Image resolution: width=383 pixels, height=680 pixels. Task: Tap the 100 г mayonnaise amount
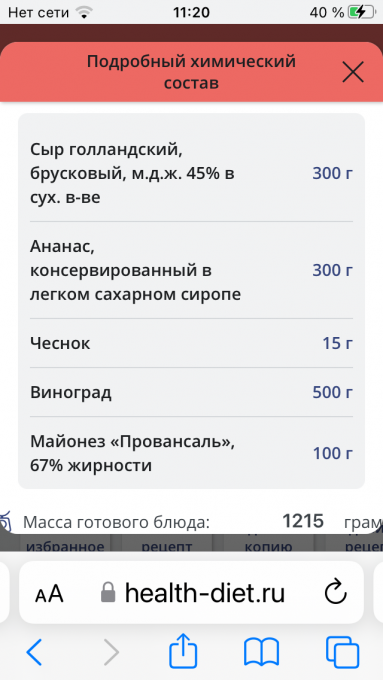click(333, 454)
